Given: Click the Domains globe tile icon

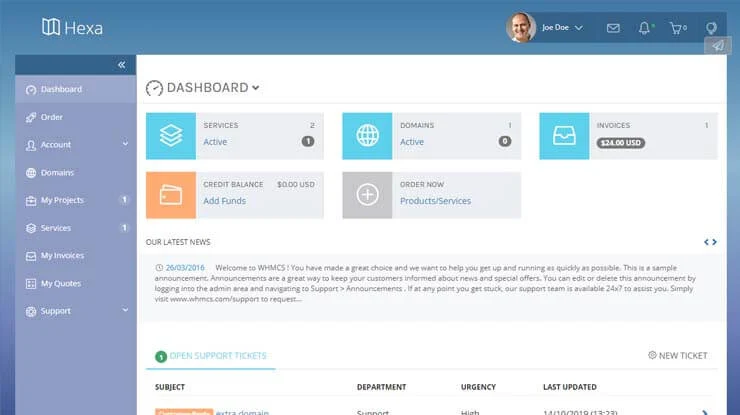Looking at the screenshot, I should pyautogui.click(x=367, y=136).
